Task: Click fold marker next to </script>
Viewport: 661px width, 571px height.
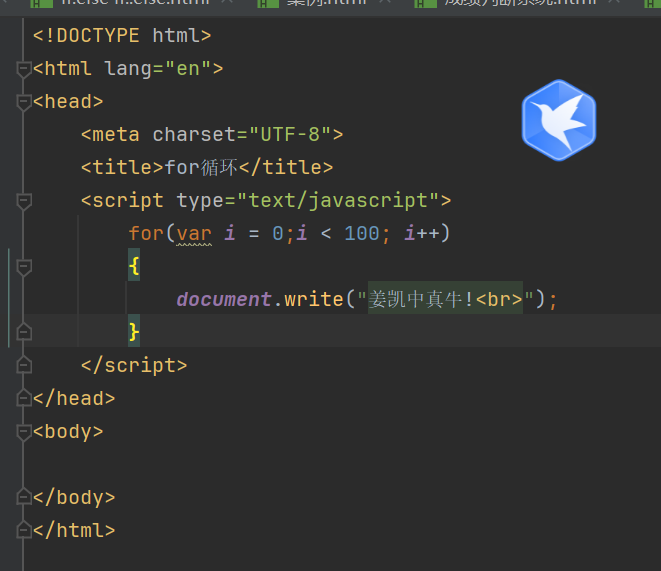Action: point(24,365)
